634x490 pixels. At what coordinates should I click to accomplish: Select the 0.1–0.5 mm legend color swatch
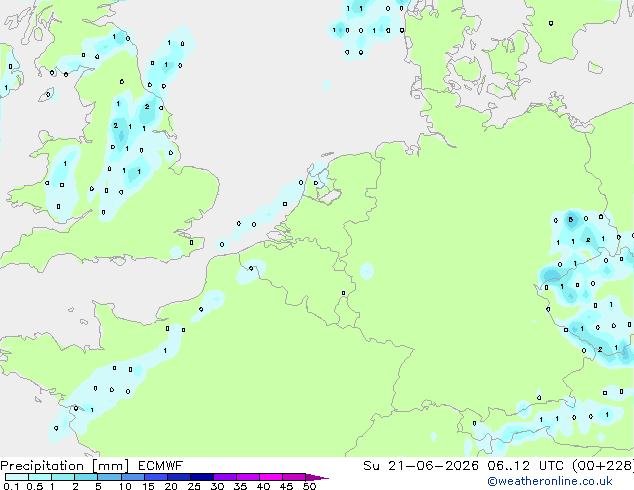pos(17,477)
